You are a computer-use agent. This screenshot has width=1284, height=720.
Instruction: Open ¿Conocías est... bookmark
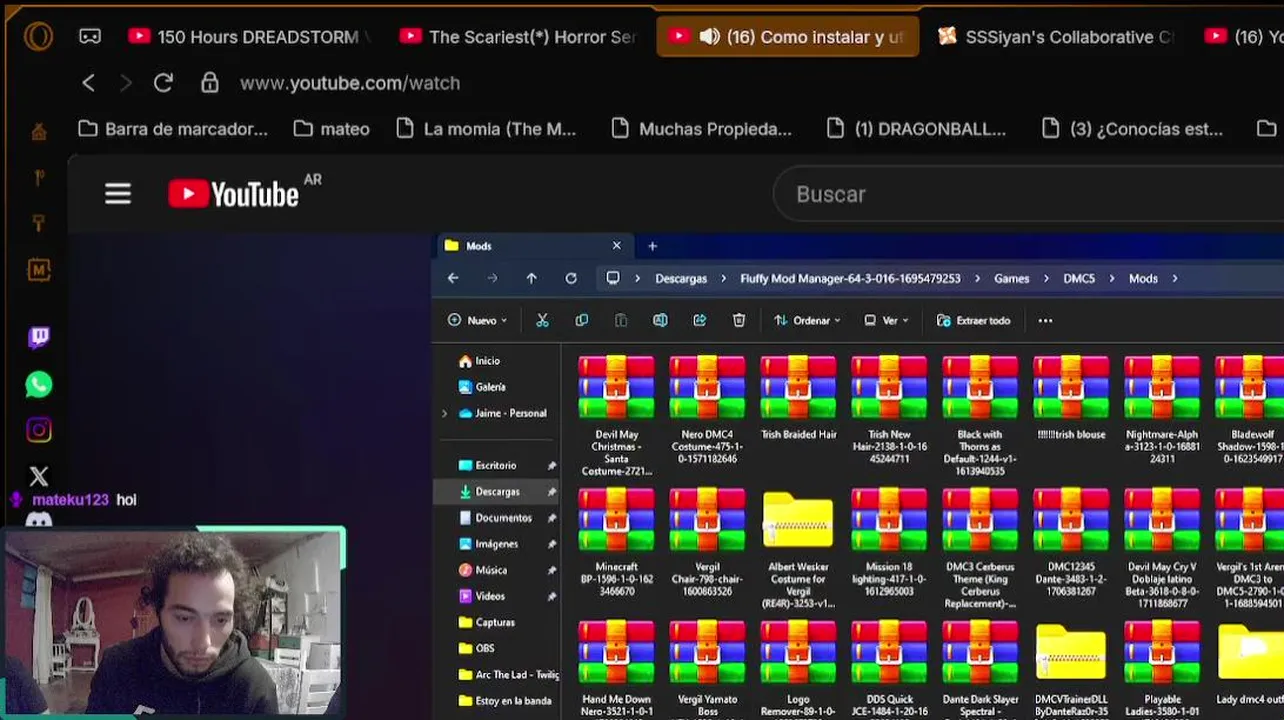click(x=1132, y=129)
